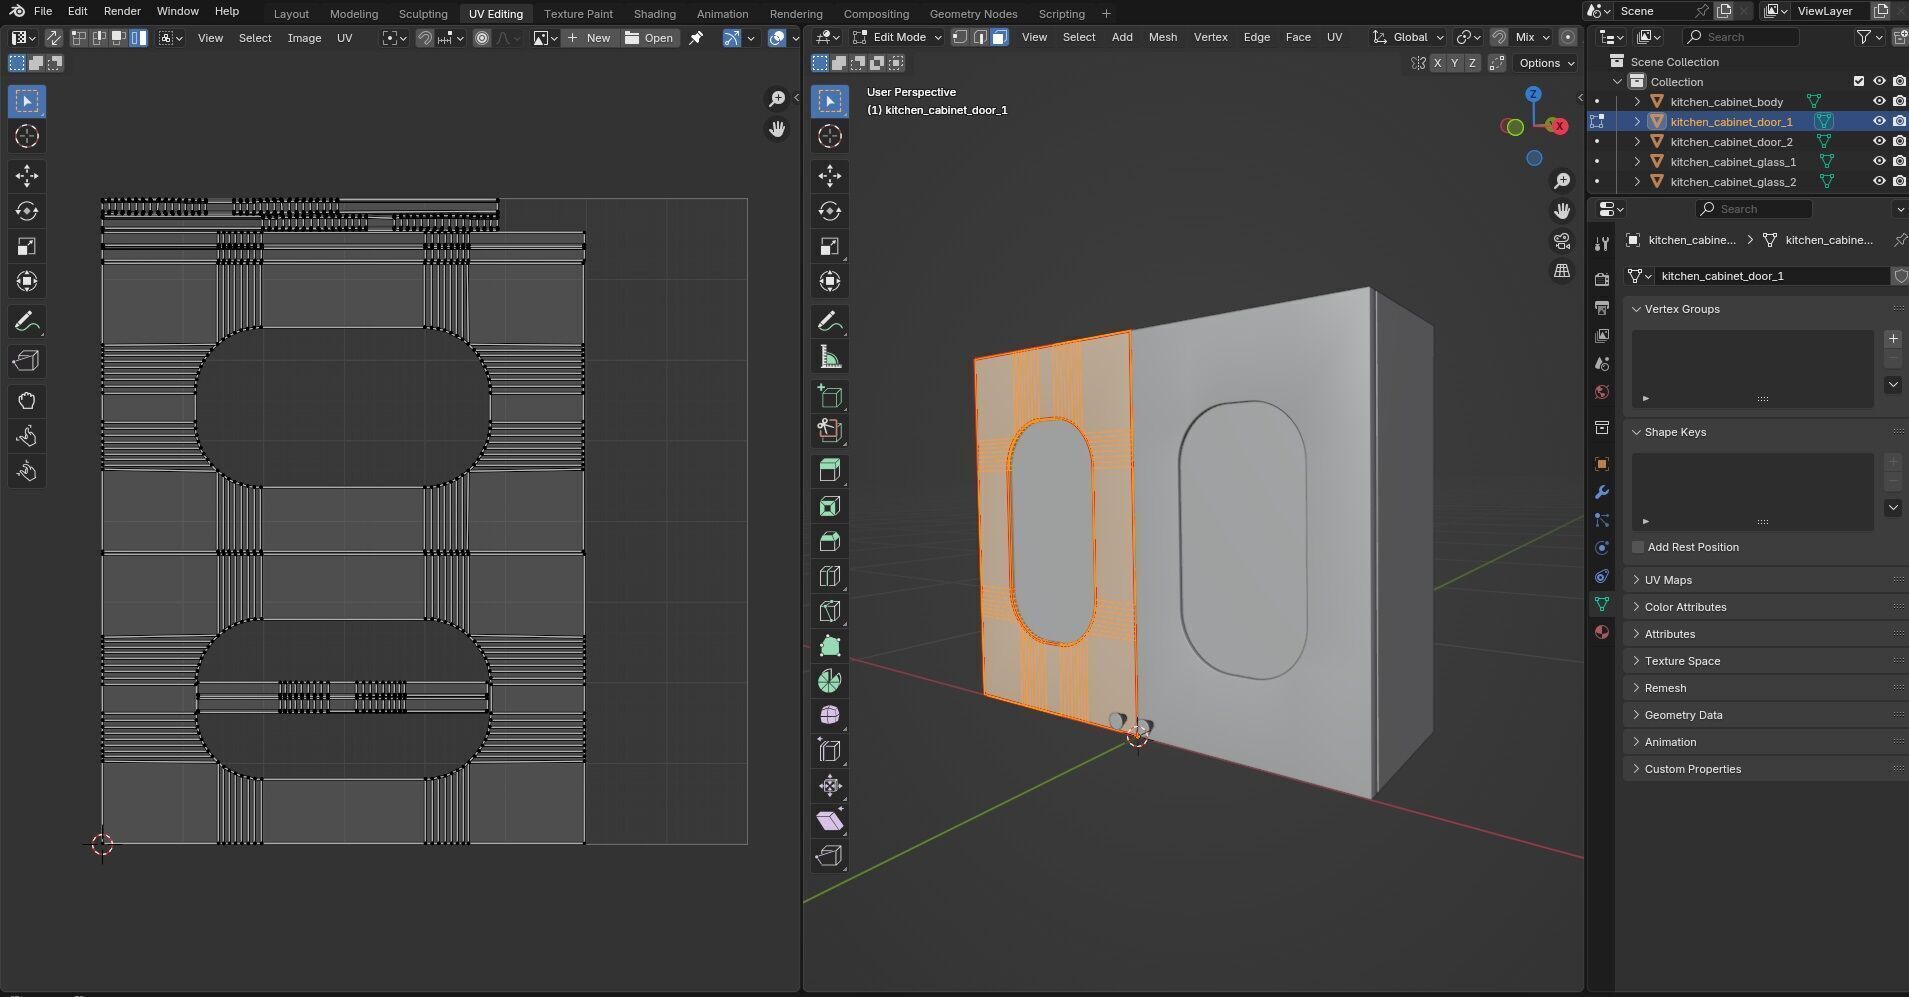
Task: Toggle Collection exclude checkbox
Action: pos(1859,81)
